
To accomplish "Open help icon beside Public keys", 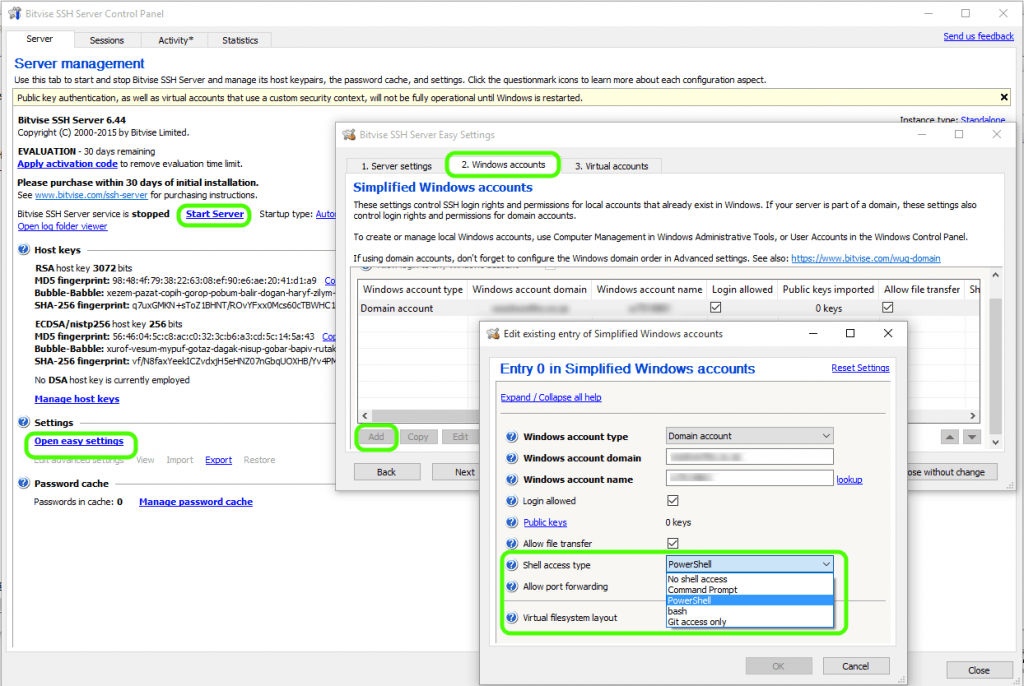I will point(512,522).
